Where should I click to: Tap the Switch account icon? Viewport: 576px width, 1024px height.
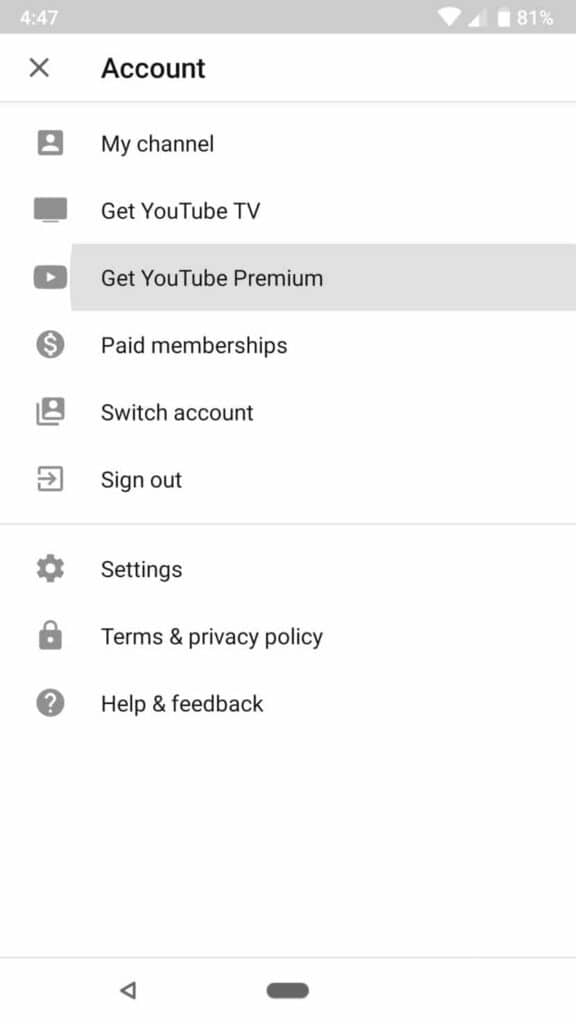pyautogui.click(x=50, y=412)
